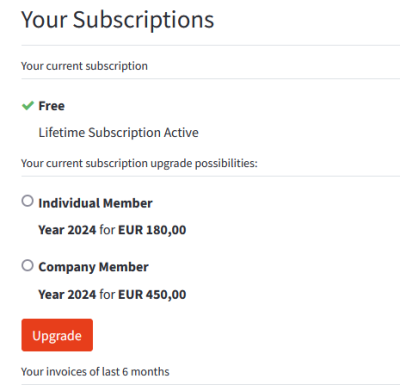Click the EUR 180,00 price

click(152, 230)
